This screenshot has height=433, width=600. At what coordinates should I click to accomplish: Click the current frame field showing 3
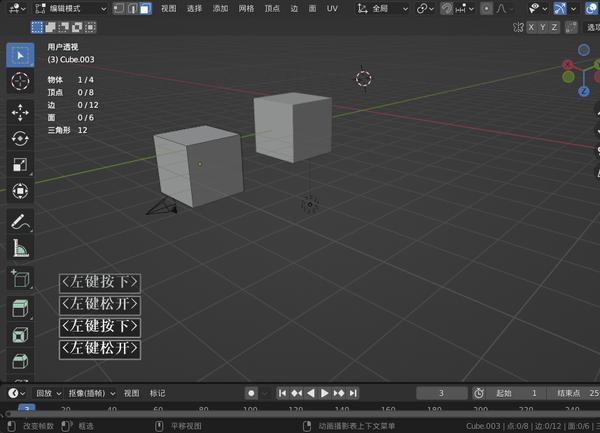click(x=442, y=393)
